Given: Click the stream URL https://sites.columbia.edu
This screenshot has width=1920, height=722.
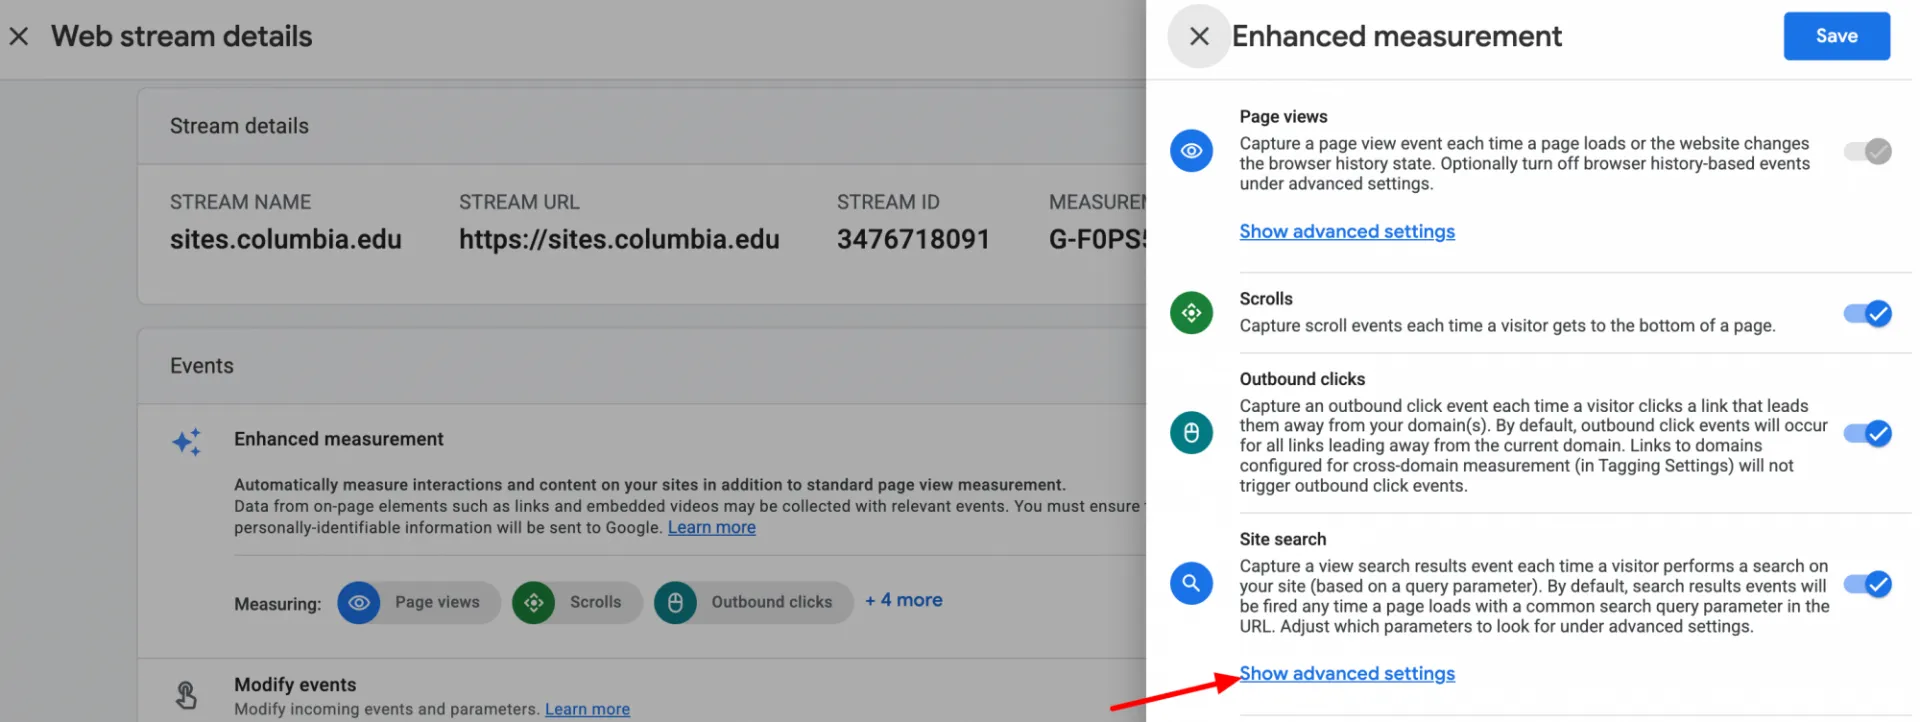Looking at the screenshot, I should pyautogui.click(x=619, y=240).
